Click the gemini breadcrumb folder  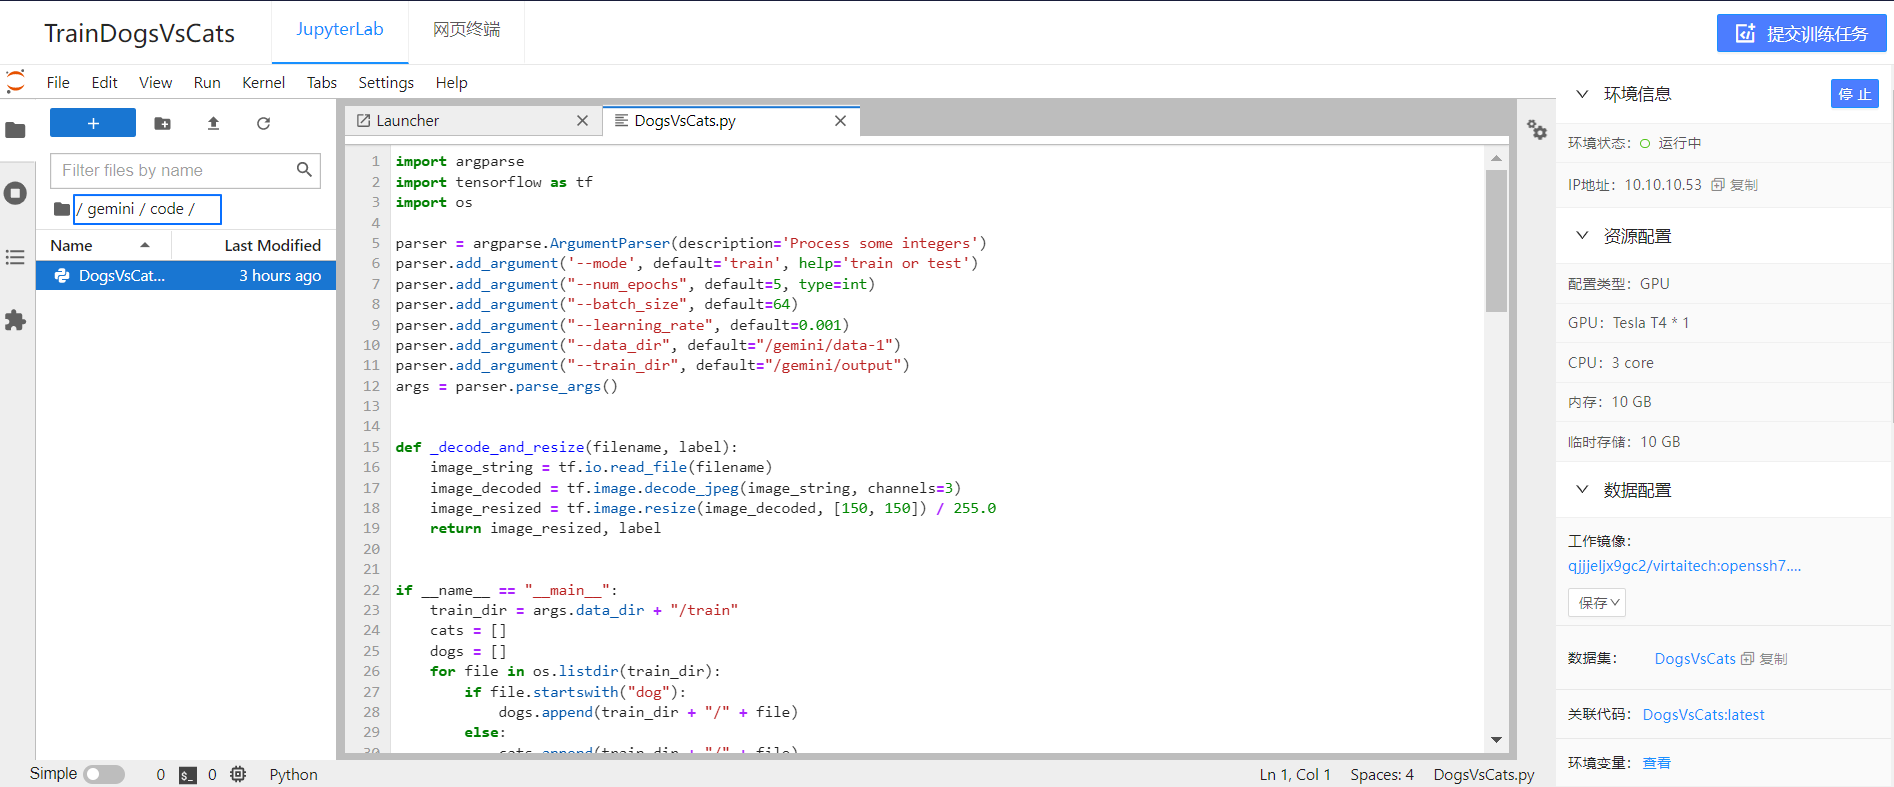[x=110, y=209]
